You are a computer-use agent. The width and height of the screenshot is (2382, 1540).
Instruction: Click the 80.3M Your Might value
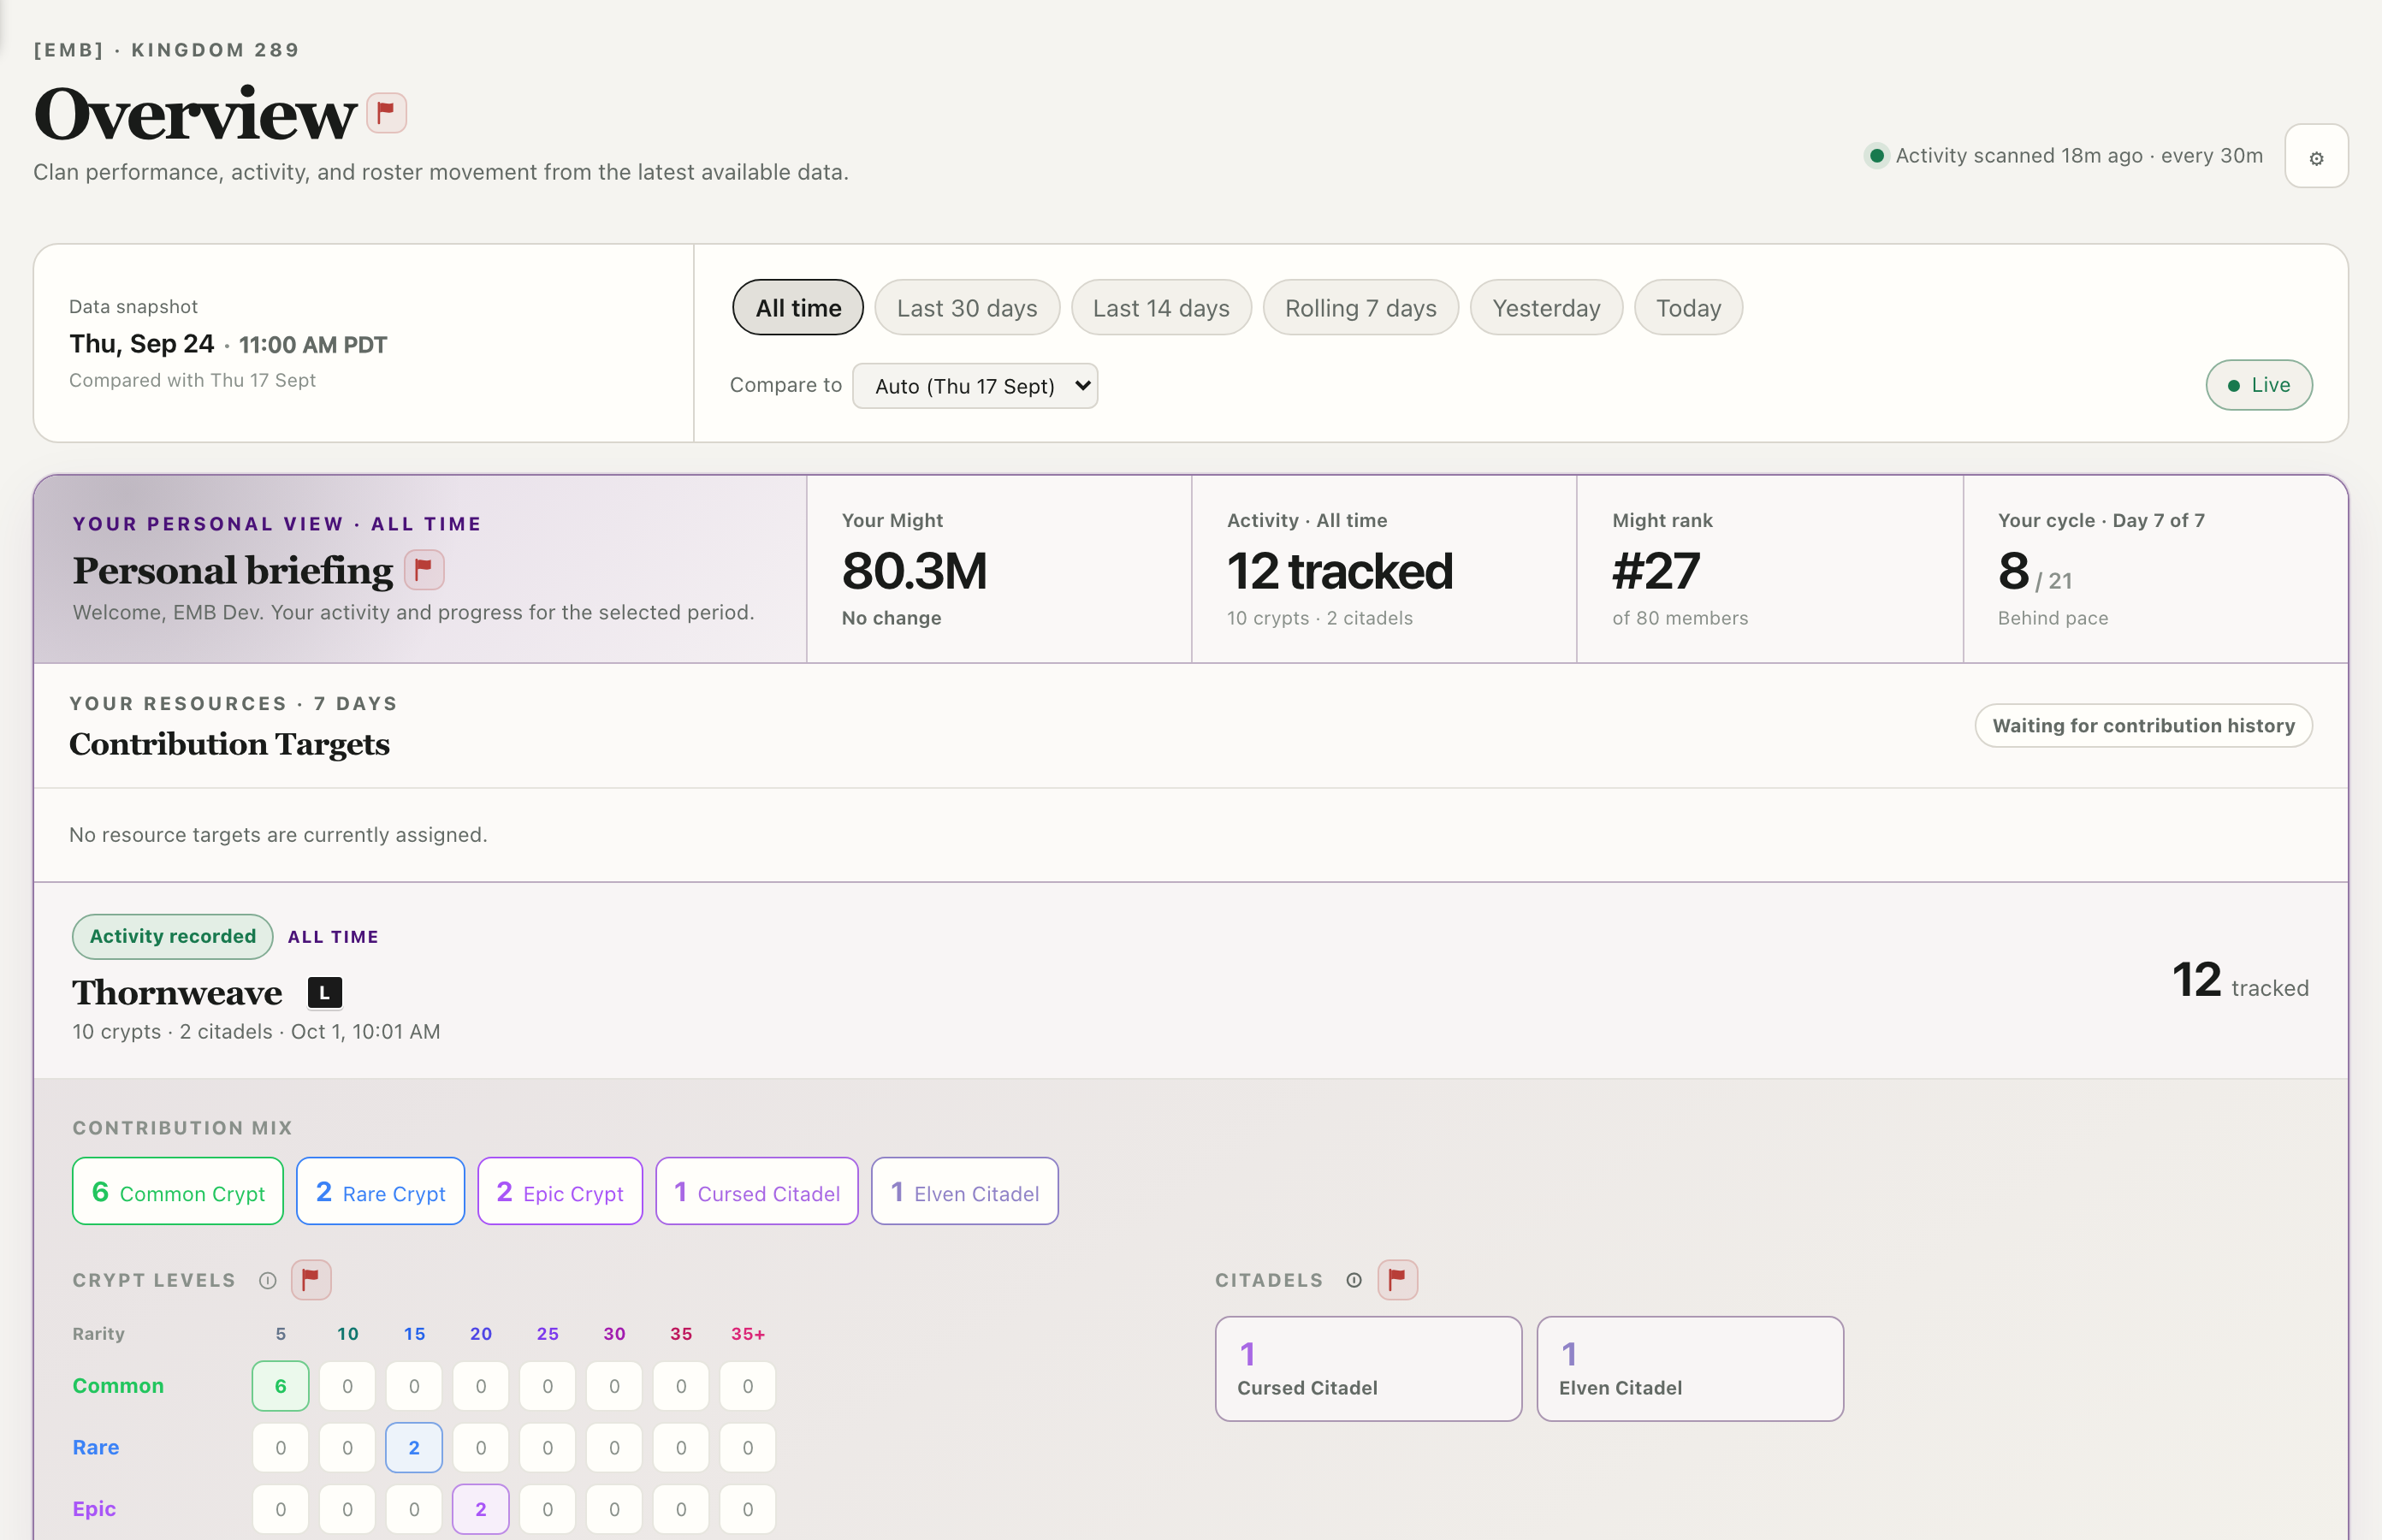pos(914,572)
